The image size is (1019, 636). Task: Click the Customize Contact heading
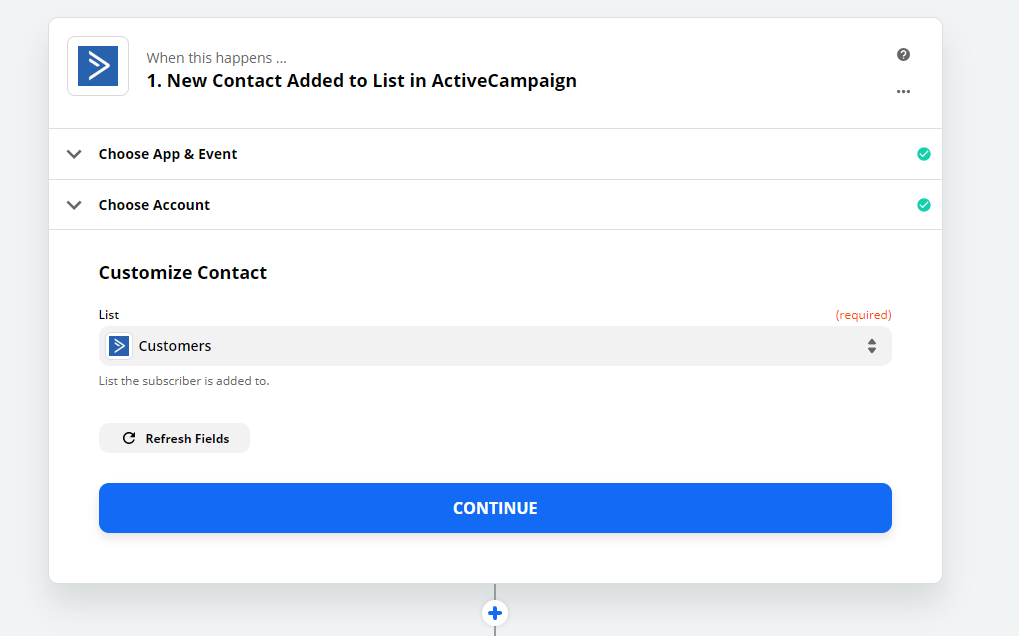click(x=183, y=273)
